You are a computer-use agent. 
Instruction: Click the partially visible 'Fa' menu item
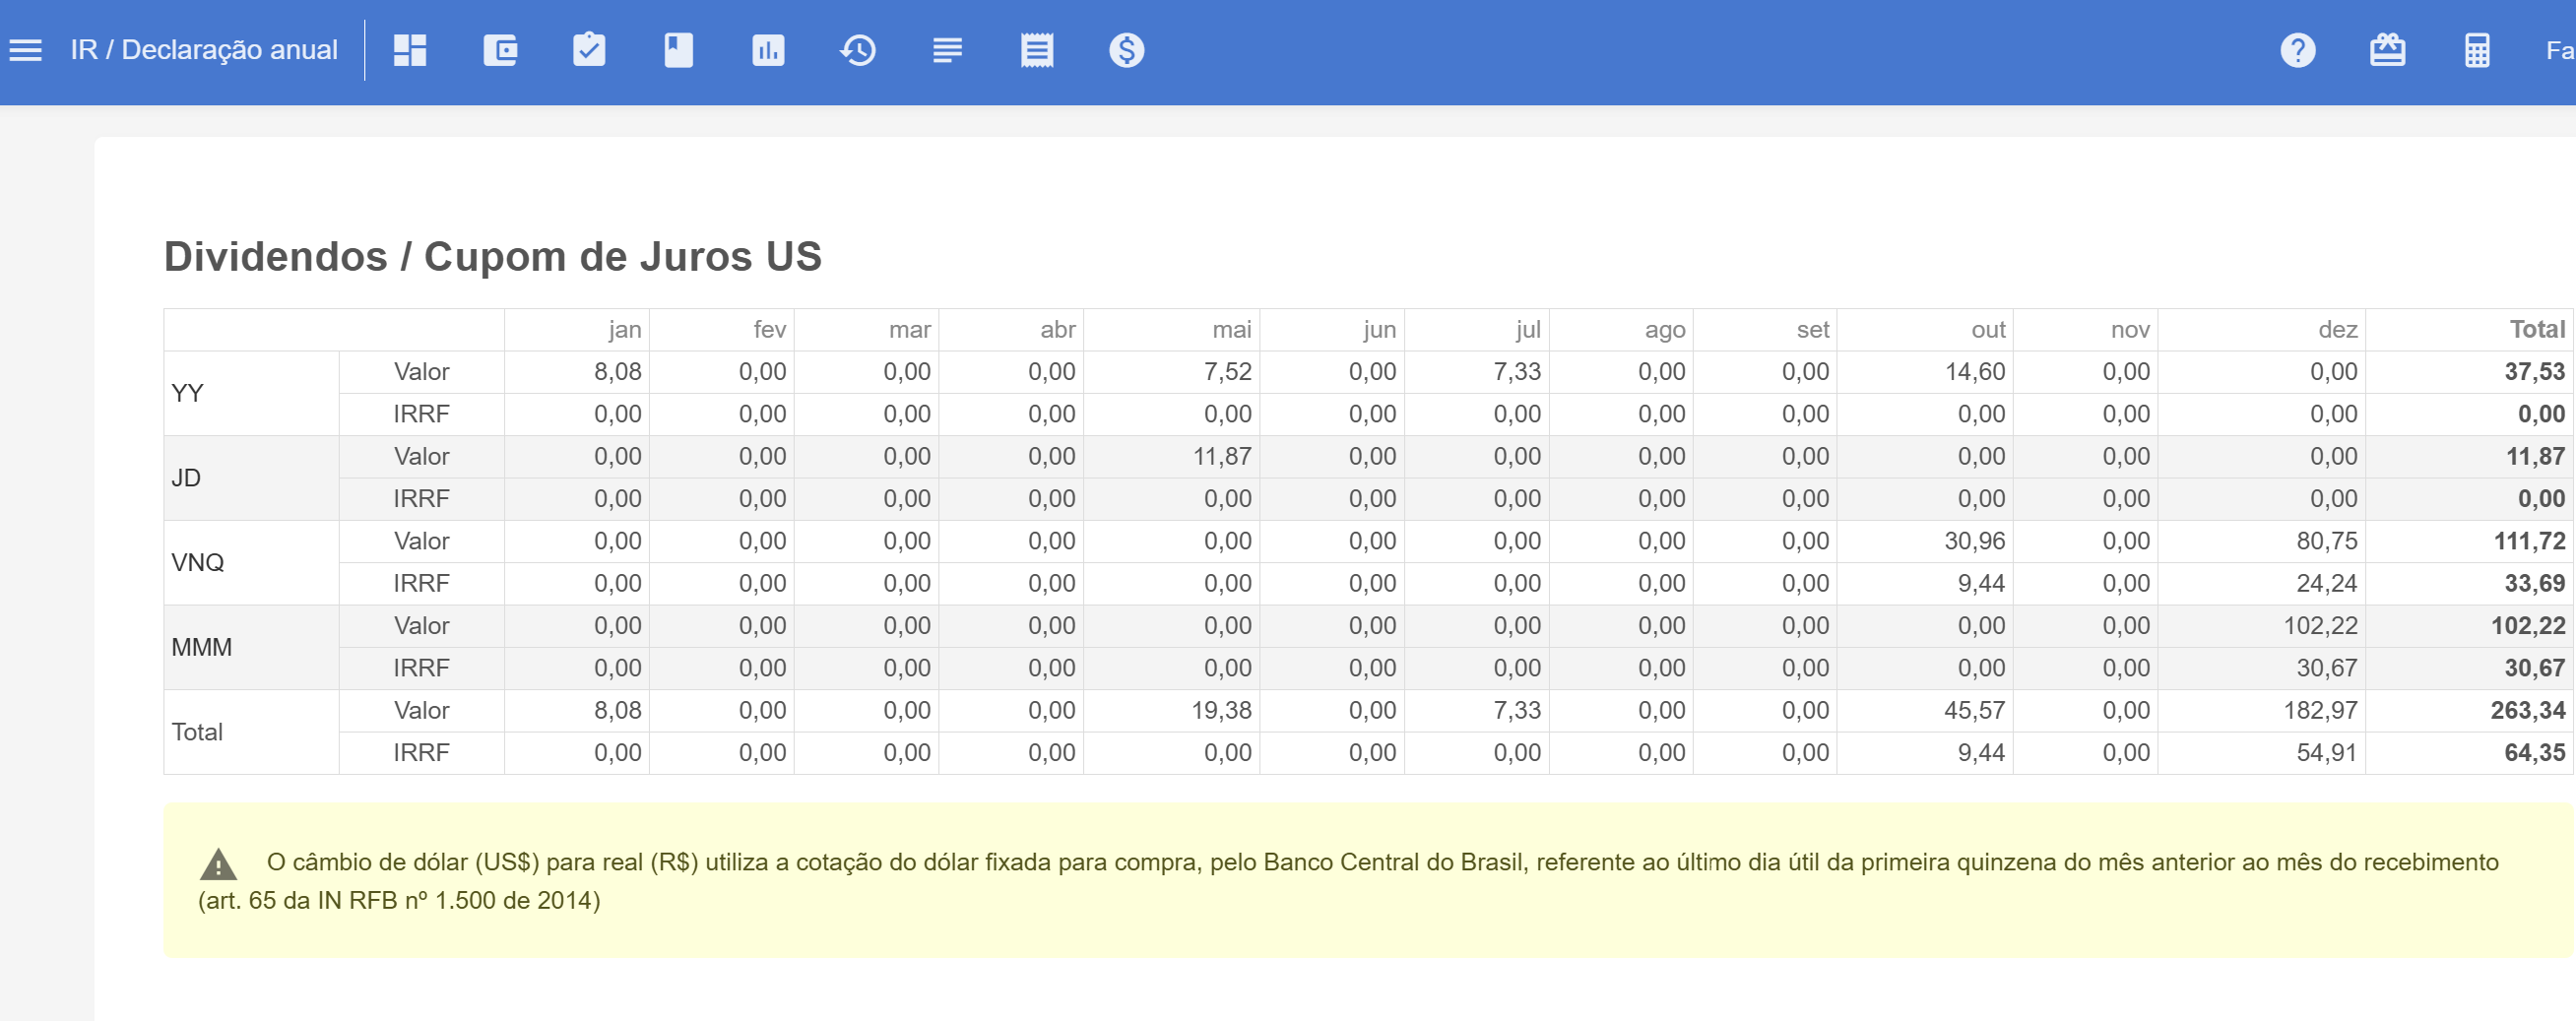coord(2558,50)
